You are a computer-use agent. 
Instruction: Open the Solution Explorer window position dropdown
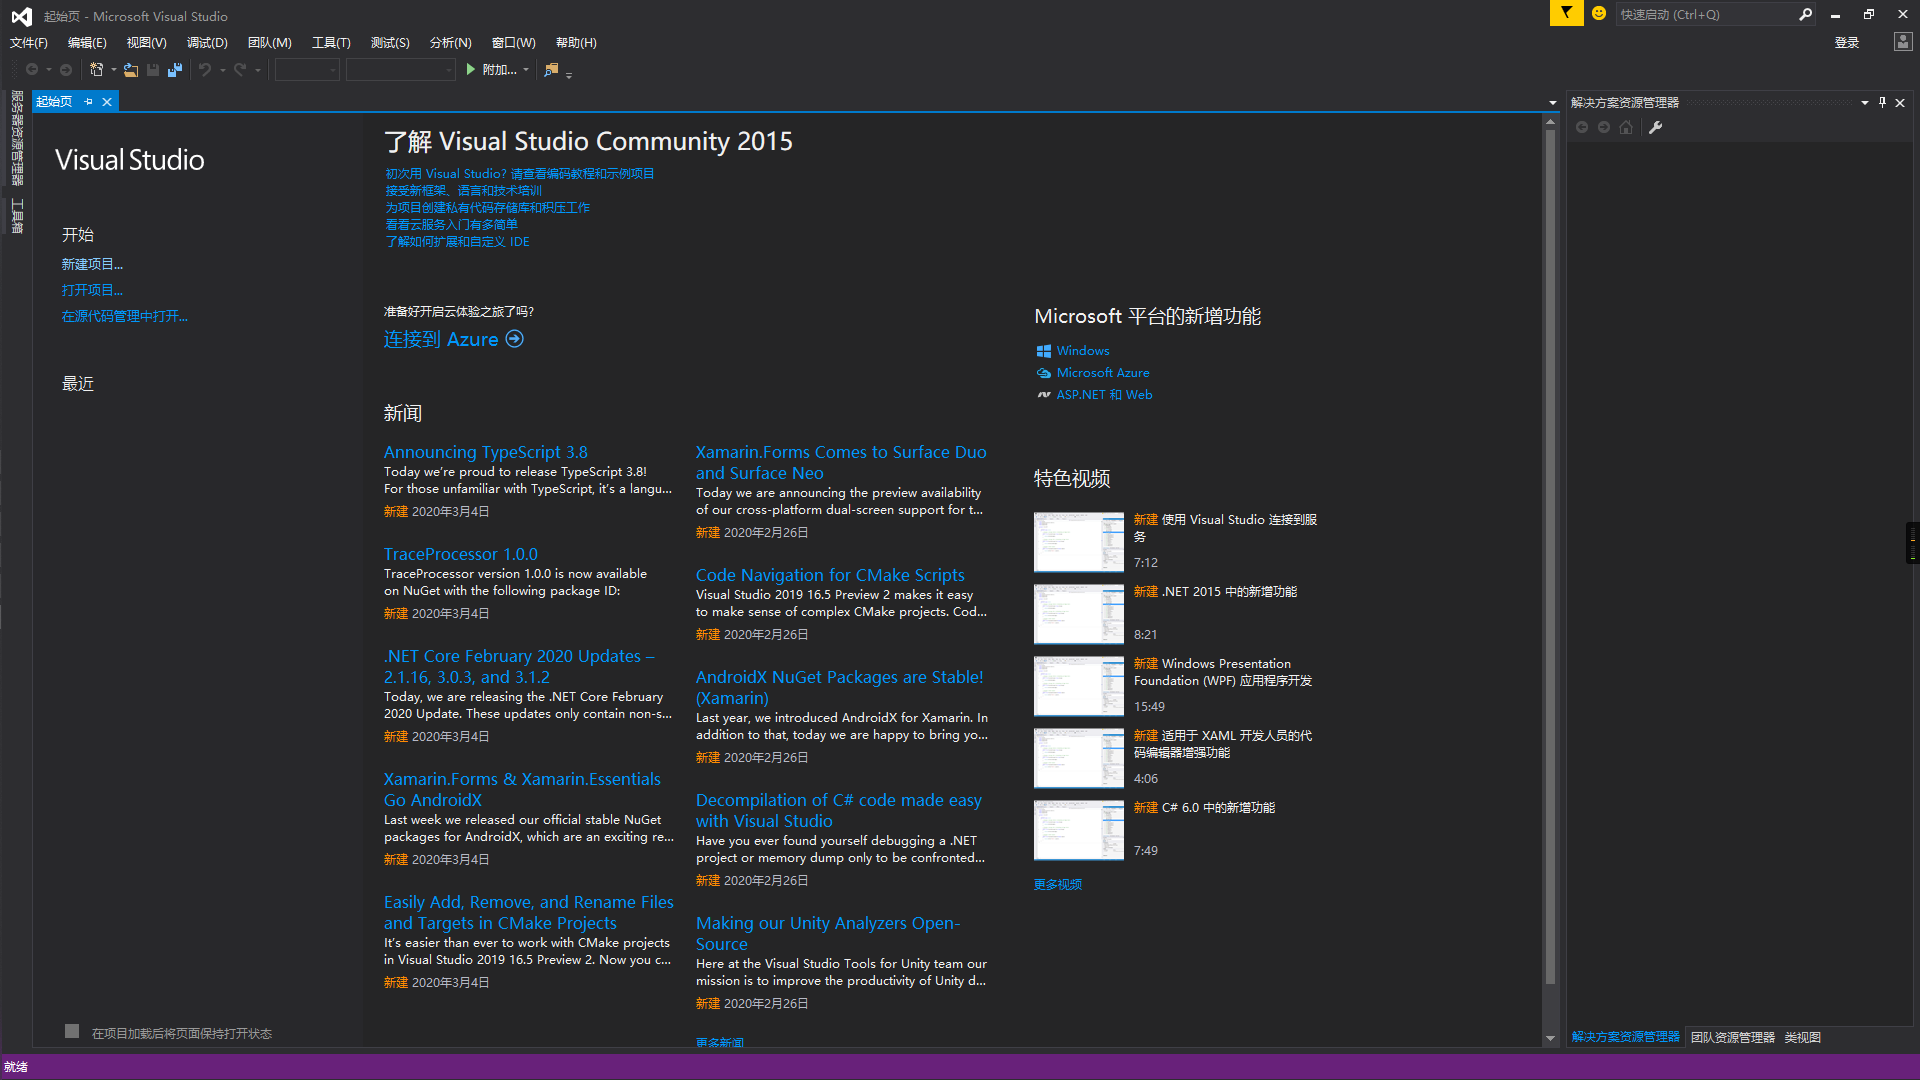point(1865,102)
